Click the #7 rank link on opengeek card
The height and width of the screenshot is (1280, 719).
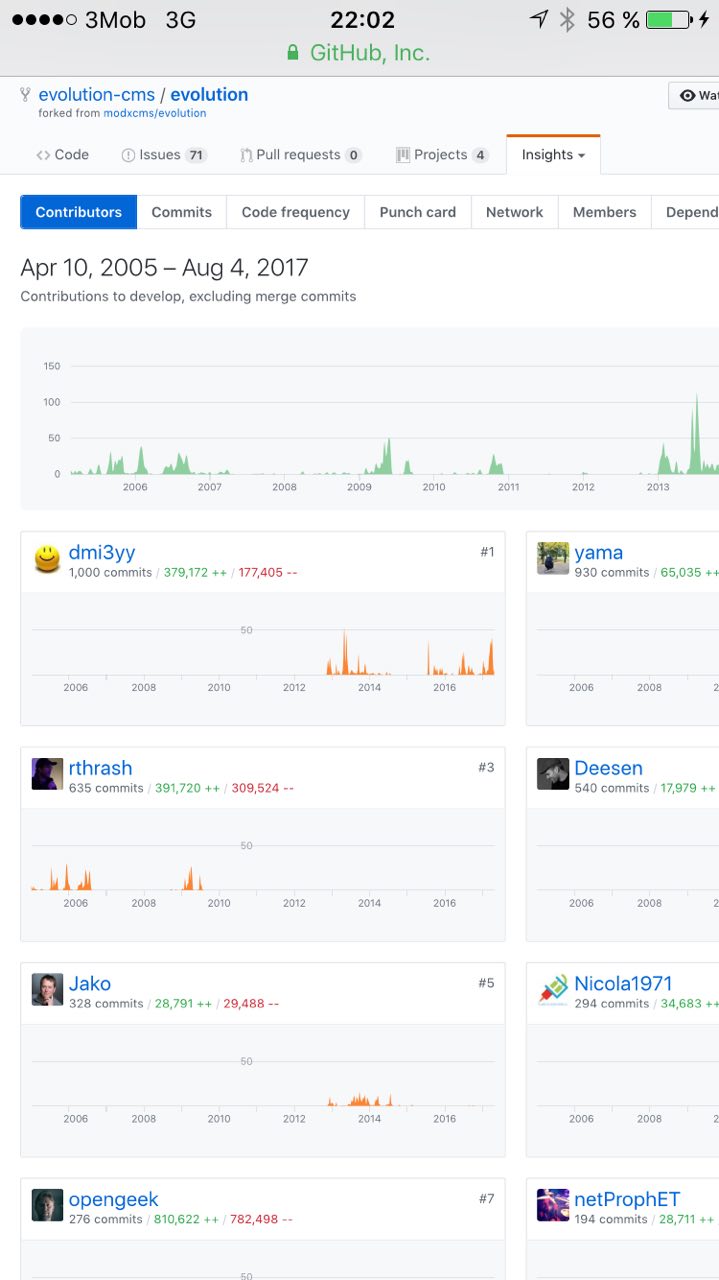click(486, 1199)
